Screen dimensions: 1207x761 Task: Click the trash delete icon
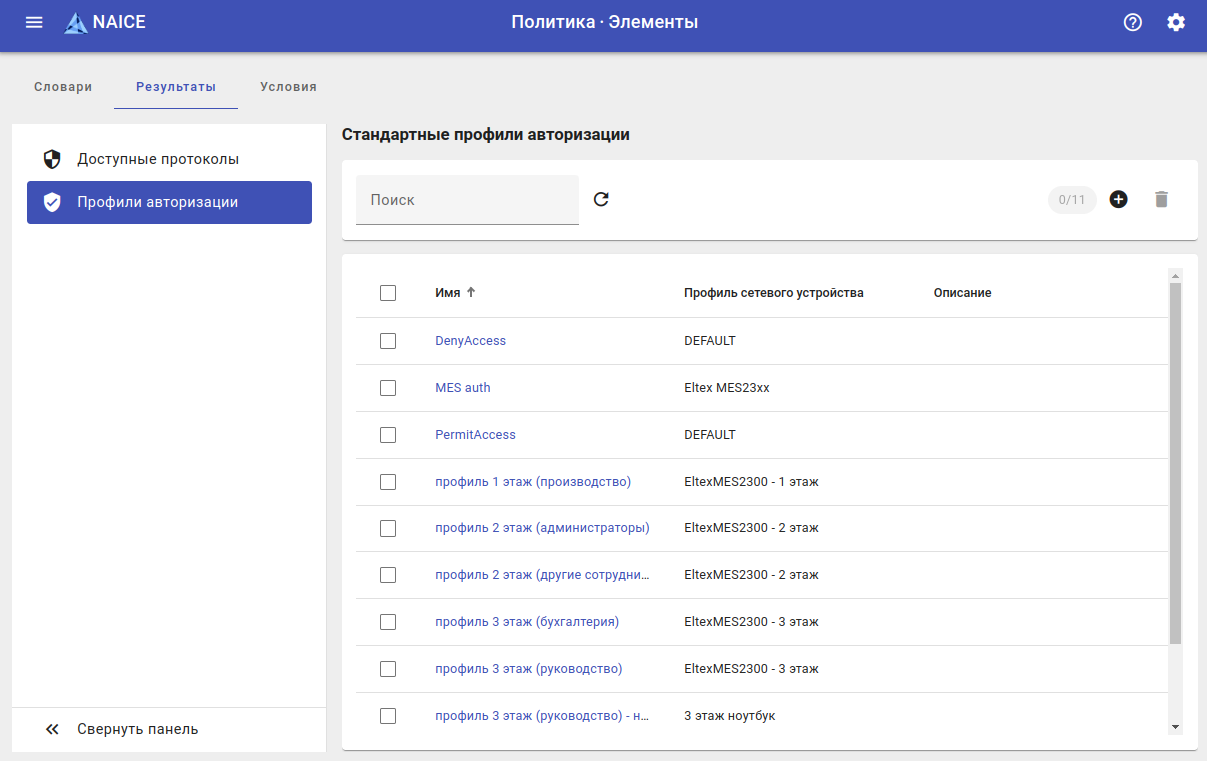pyautogui.click(x=1161, y=199)
